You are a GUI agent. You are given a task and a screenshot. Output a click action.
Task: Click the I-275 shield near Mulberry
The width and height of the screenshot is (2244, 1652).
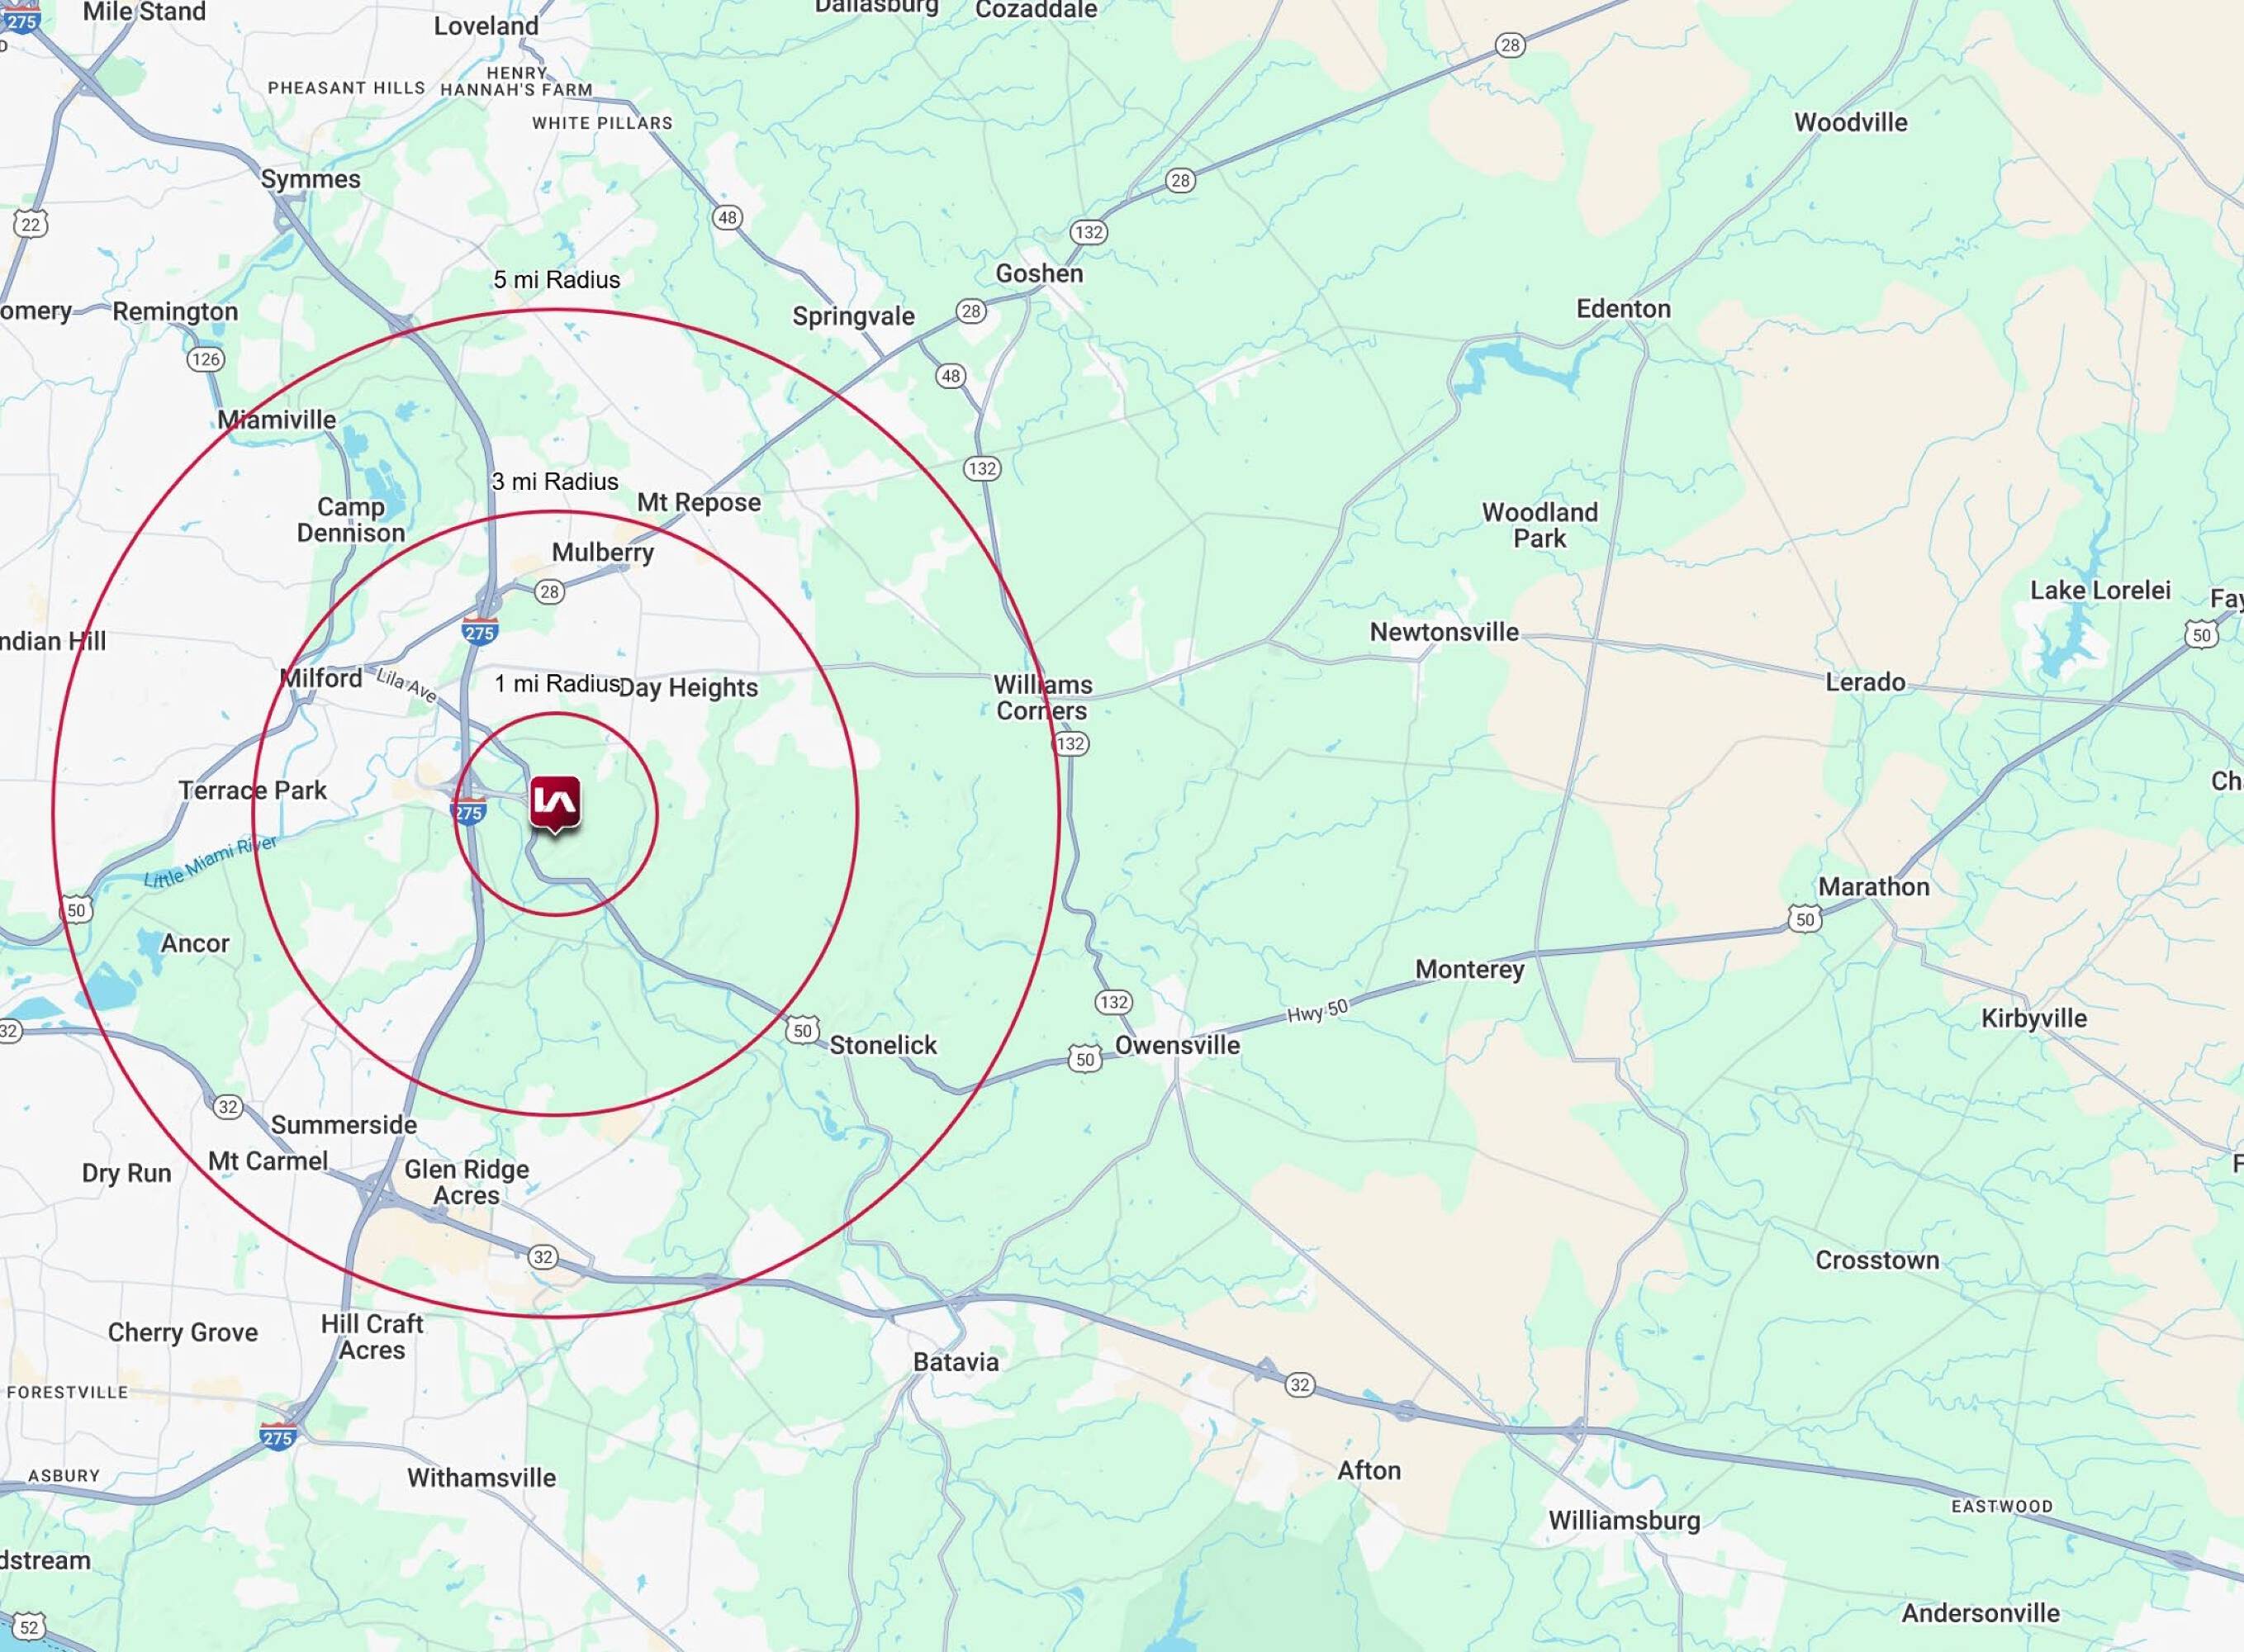pyautogui.click(x=480, y=632)
